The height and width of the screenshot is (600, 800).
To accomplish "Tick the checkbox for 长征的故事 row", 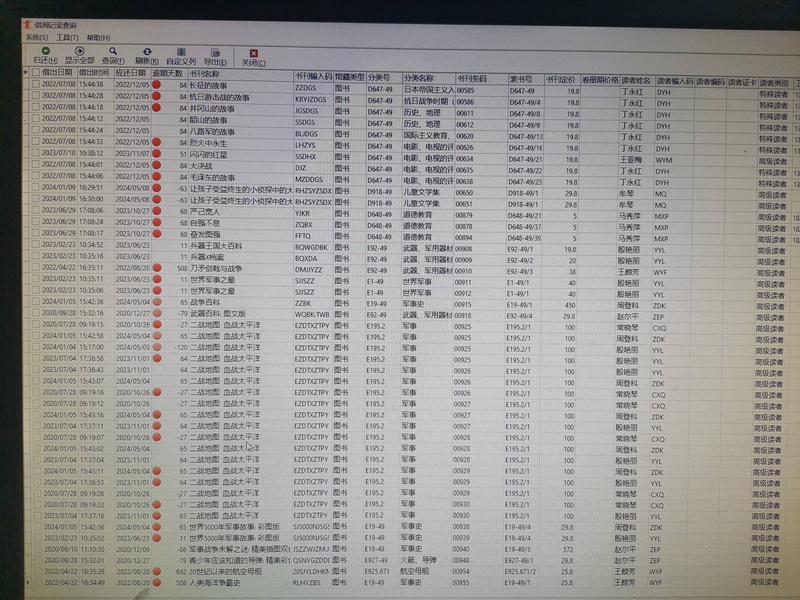I will (36, 84).
